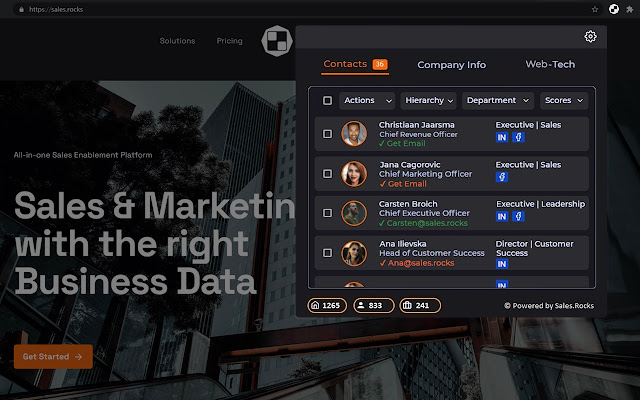Screen dimensions: 640x400
Task: Click Carsten@sales.rocks email address
Action: tap(423, 223)
